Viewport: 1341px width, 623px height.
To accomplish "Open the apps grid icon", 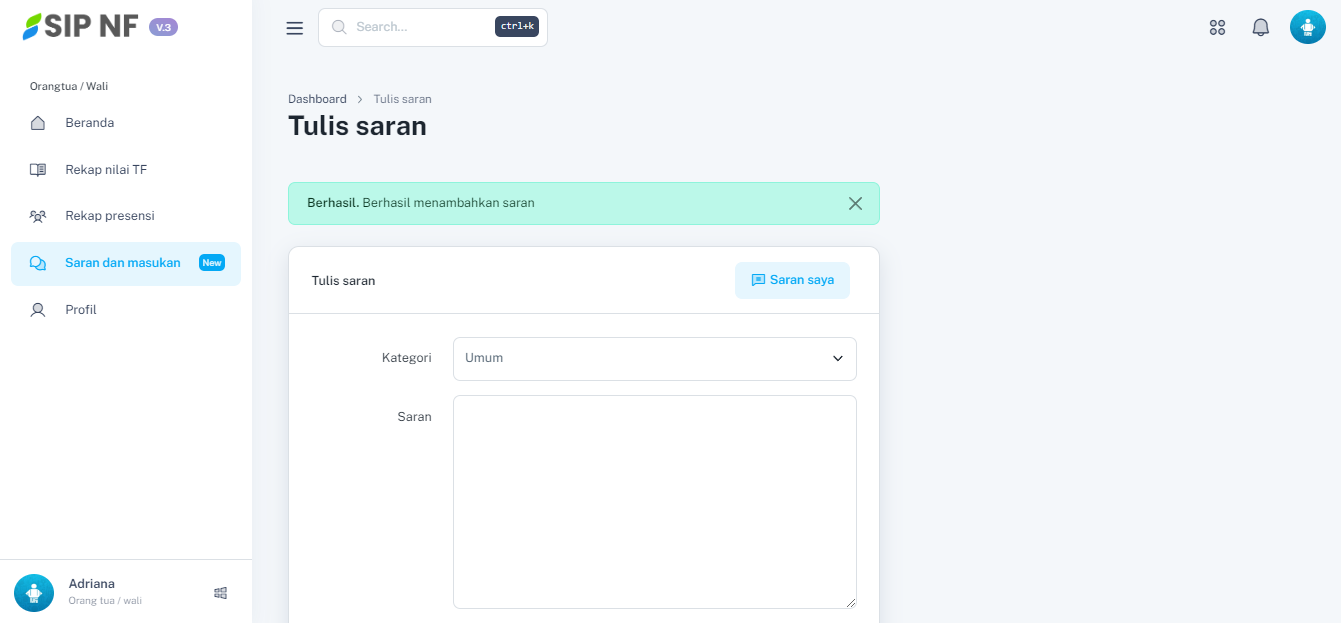I will (1217, 28).
